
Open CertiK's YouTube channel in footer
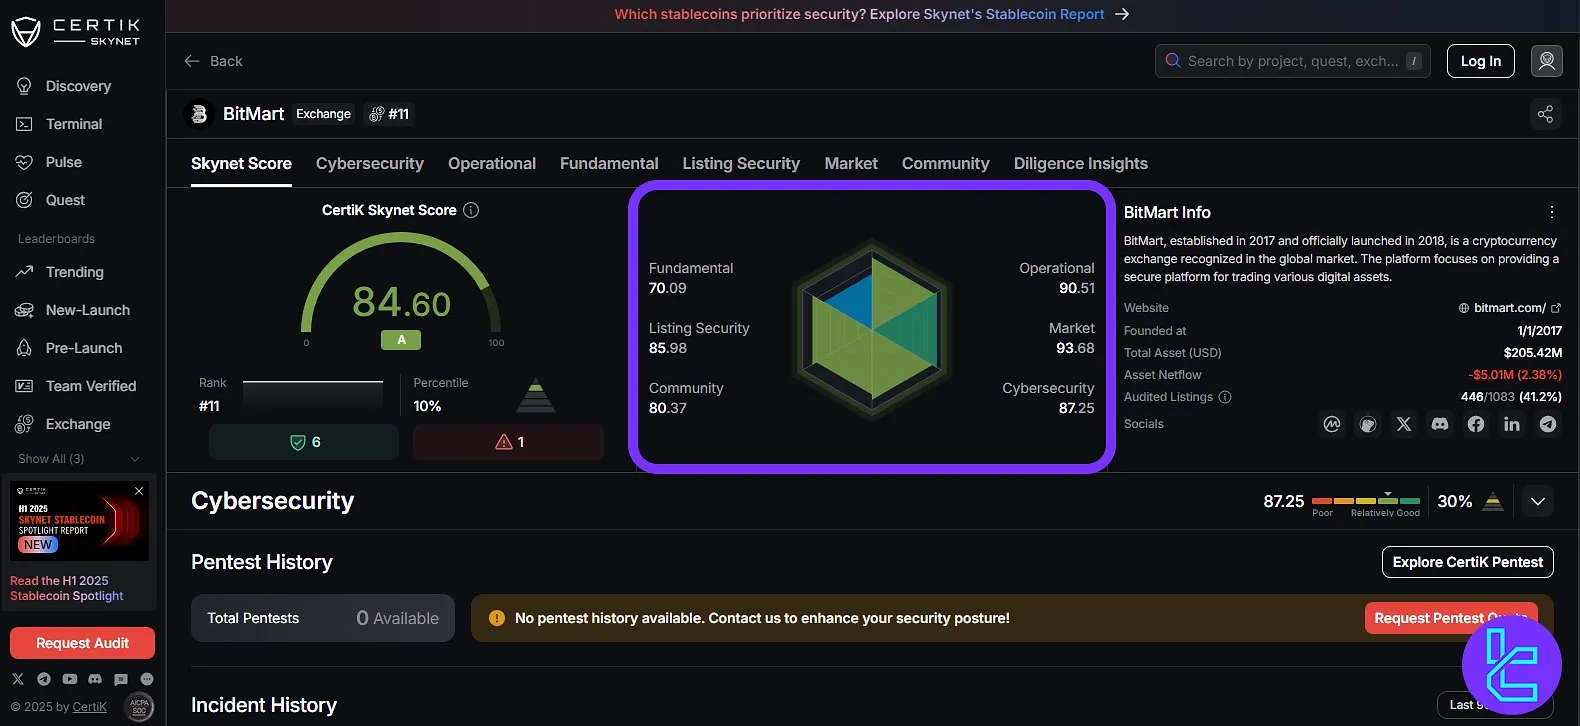70,679
